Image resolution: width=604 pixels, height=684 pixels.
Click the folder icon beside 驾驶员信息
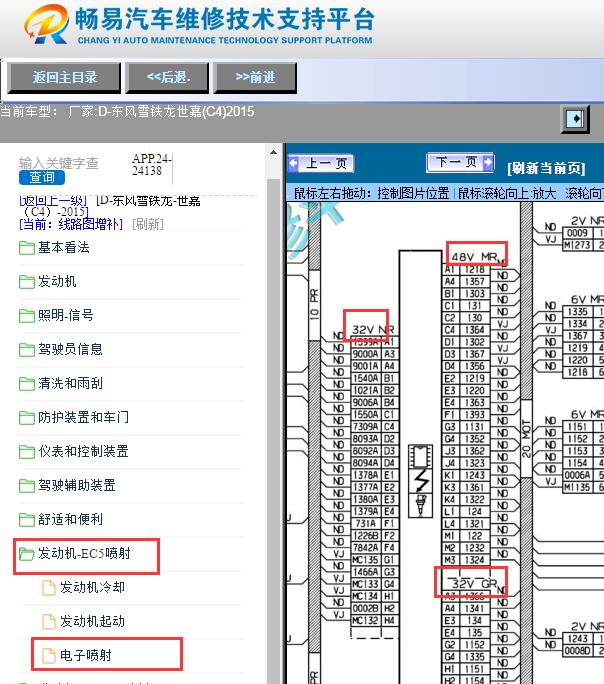(27, 350)
